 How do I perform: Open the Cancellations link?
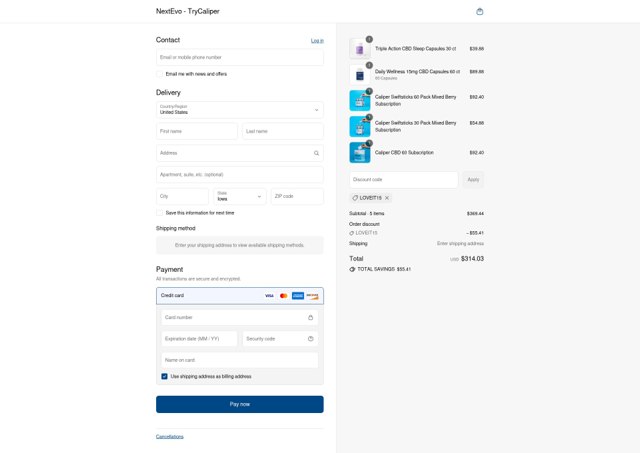tap(170, 437)
